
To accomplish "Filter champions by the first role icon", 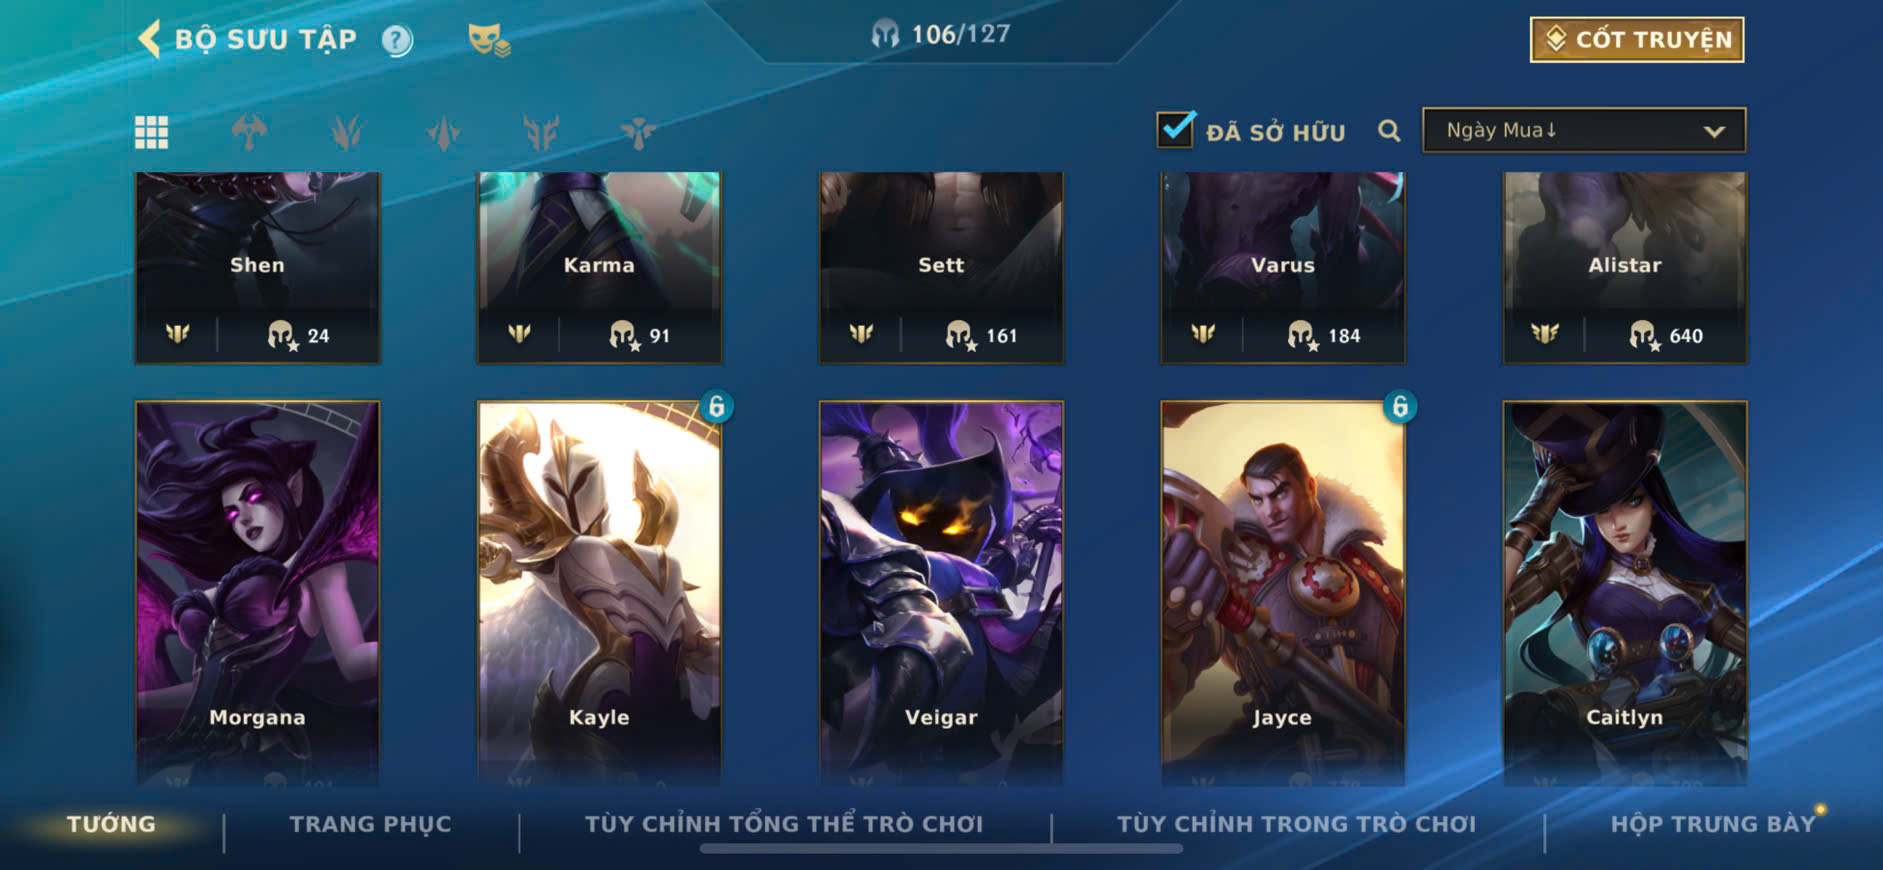I will pos(249,132).
